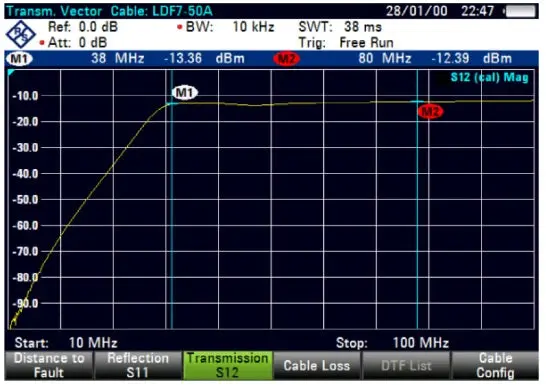Click the BW: 10 kHz value
546x385 pixels.
coord(230,27)
